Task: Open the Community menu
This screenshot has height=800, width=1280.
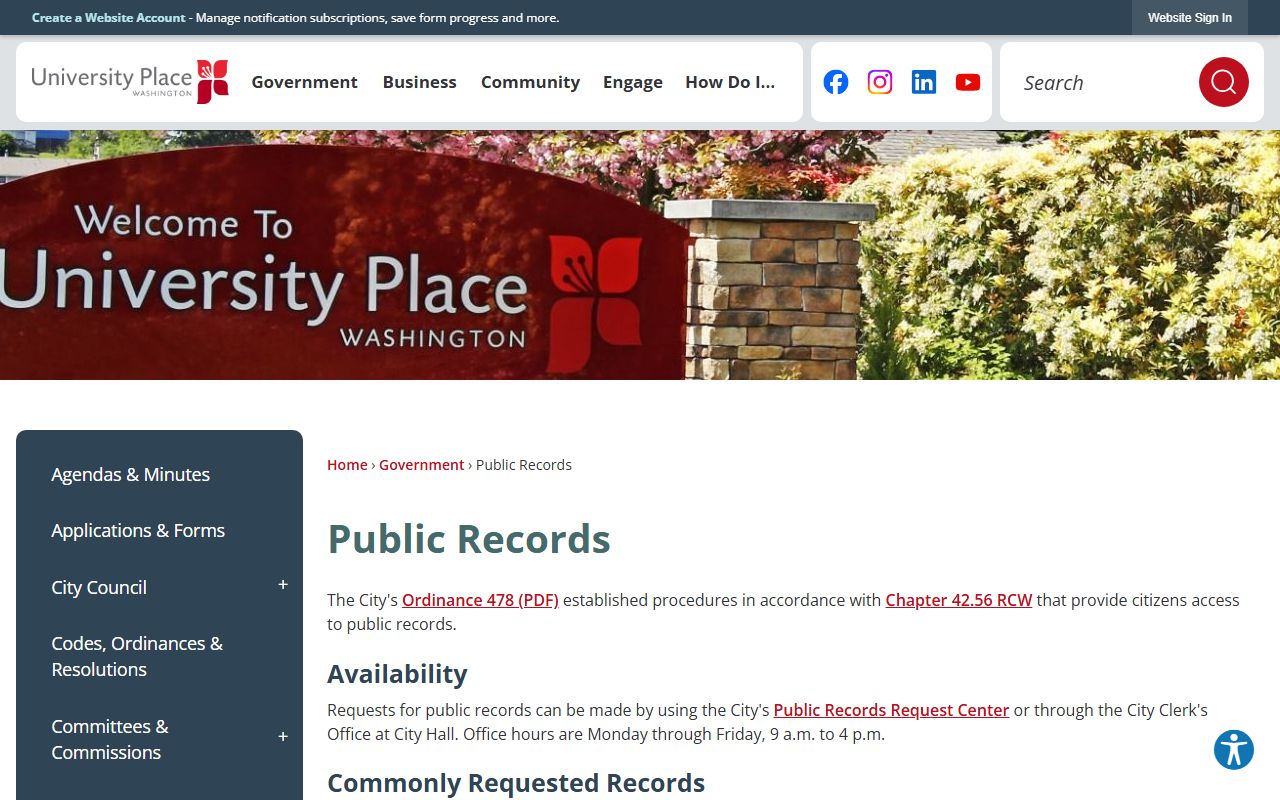Action: (530, 82)
